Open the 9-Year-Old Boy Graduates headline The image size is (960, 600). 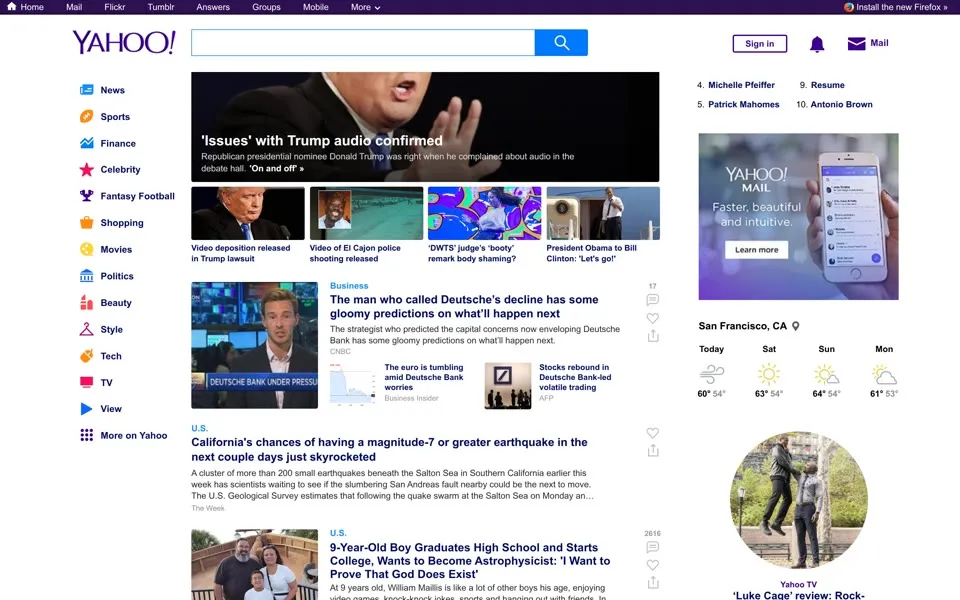pos(470,561)
